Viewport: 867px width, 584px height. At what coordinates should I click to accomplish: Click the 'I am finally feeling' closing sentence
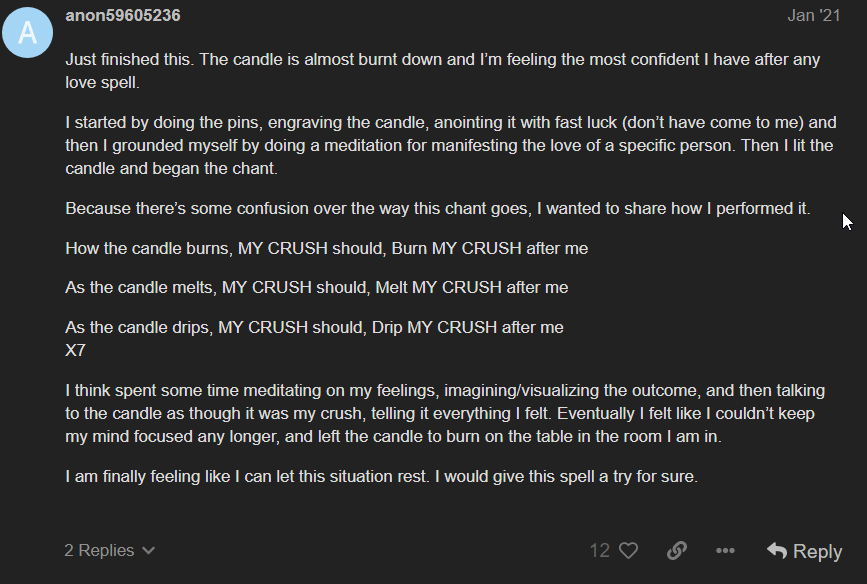[x=381, y=476]
